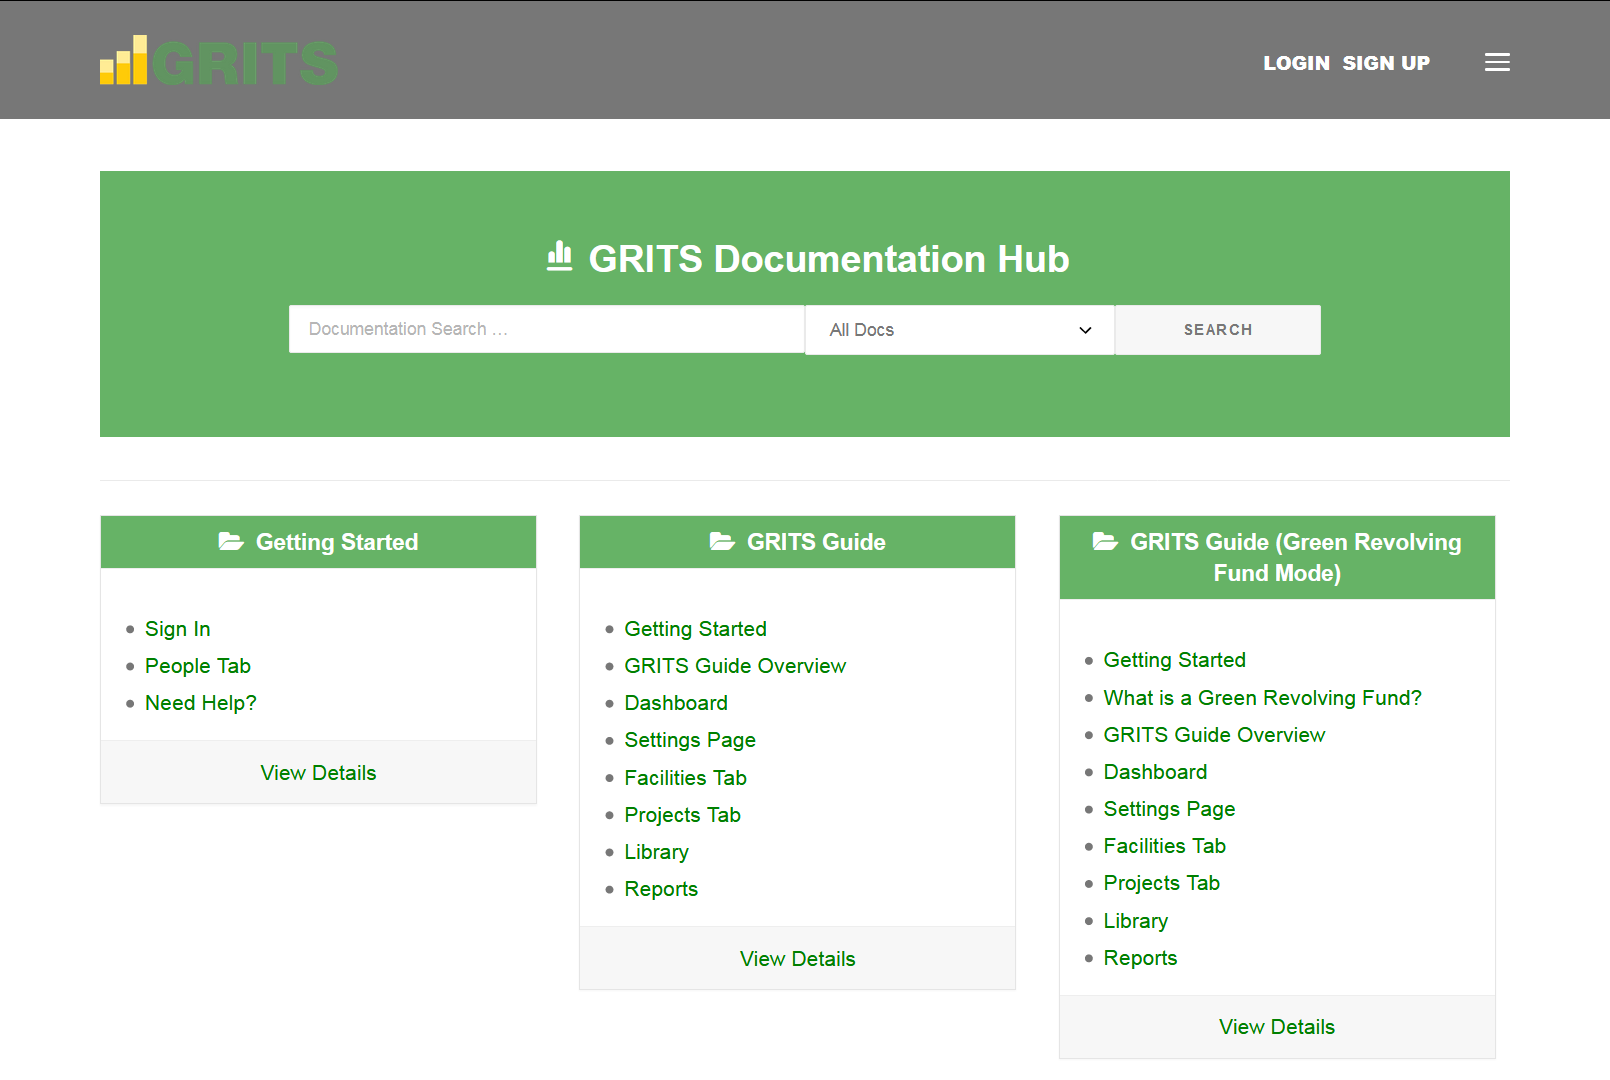Expand the All Docs dropdown

click(x=960, y=330)
